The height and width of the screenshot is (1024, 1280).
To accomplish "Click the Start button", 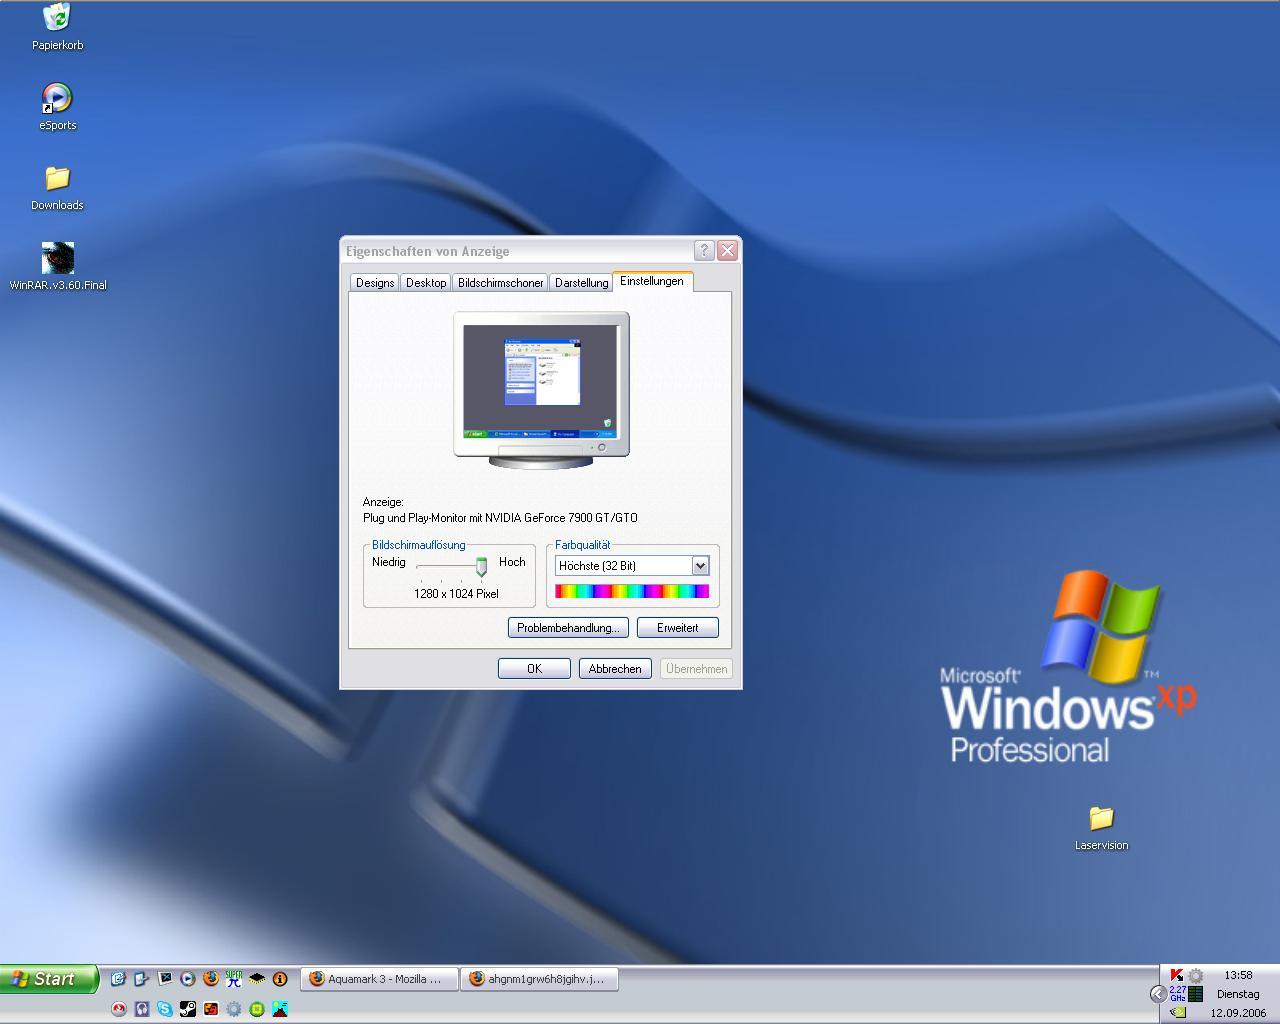I will point(49,979).
